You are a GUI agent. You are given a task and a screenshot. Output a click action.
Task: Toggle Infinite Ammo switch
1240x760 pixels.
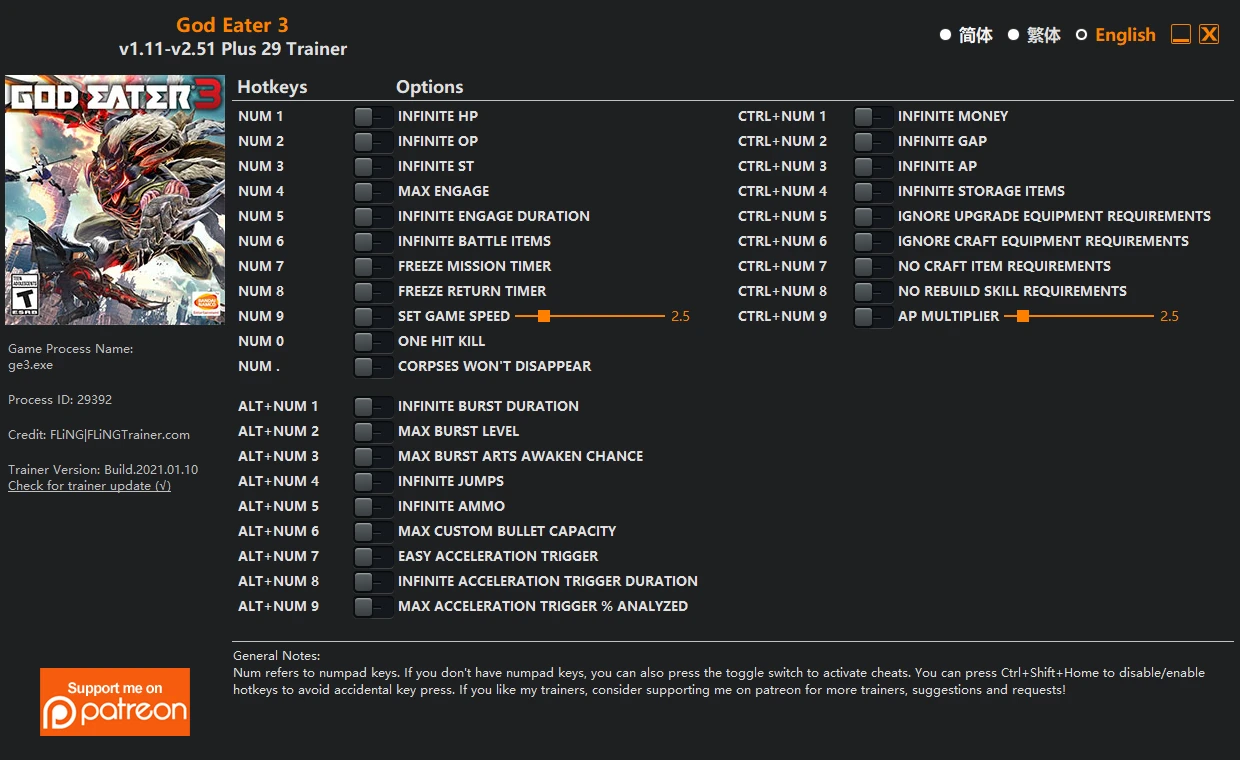click(x=373, y=507)
